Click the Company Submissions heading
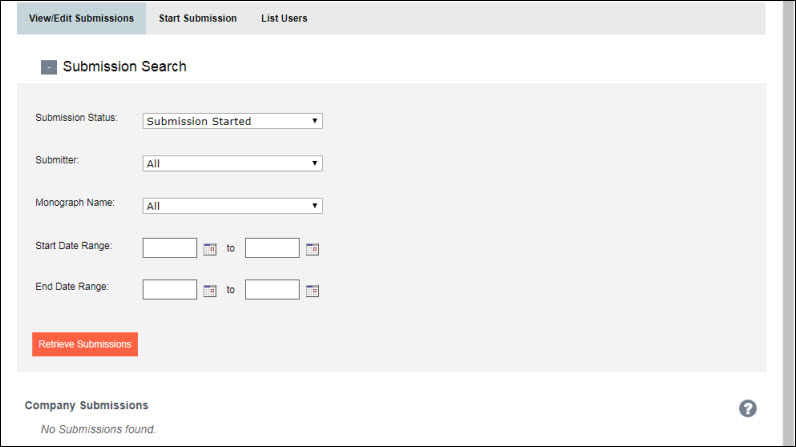The height and width of the screenshot is (447, 796). pos(87,406)
